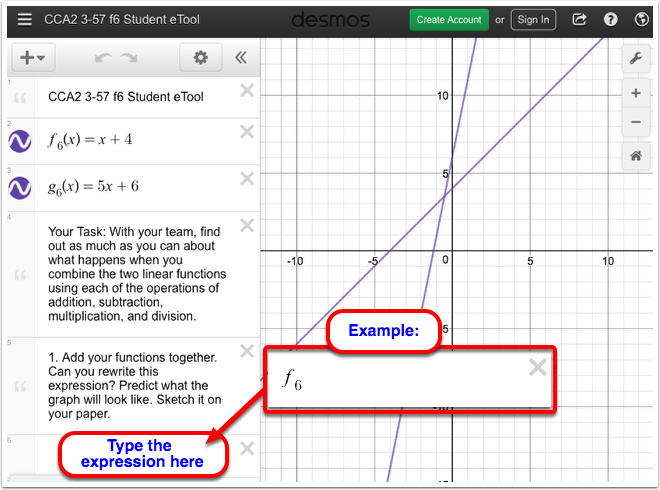Select the CCA2 3-57 note text
Screen dimensions: 660x490
(x=126, y=97)
